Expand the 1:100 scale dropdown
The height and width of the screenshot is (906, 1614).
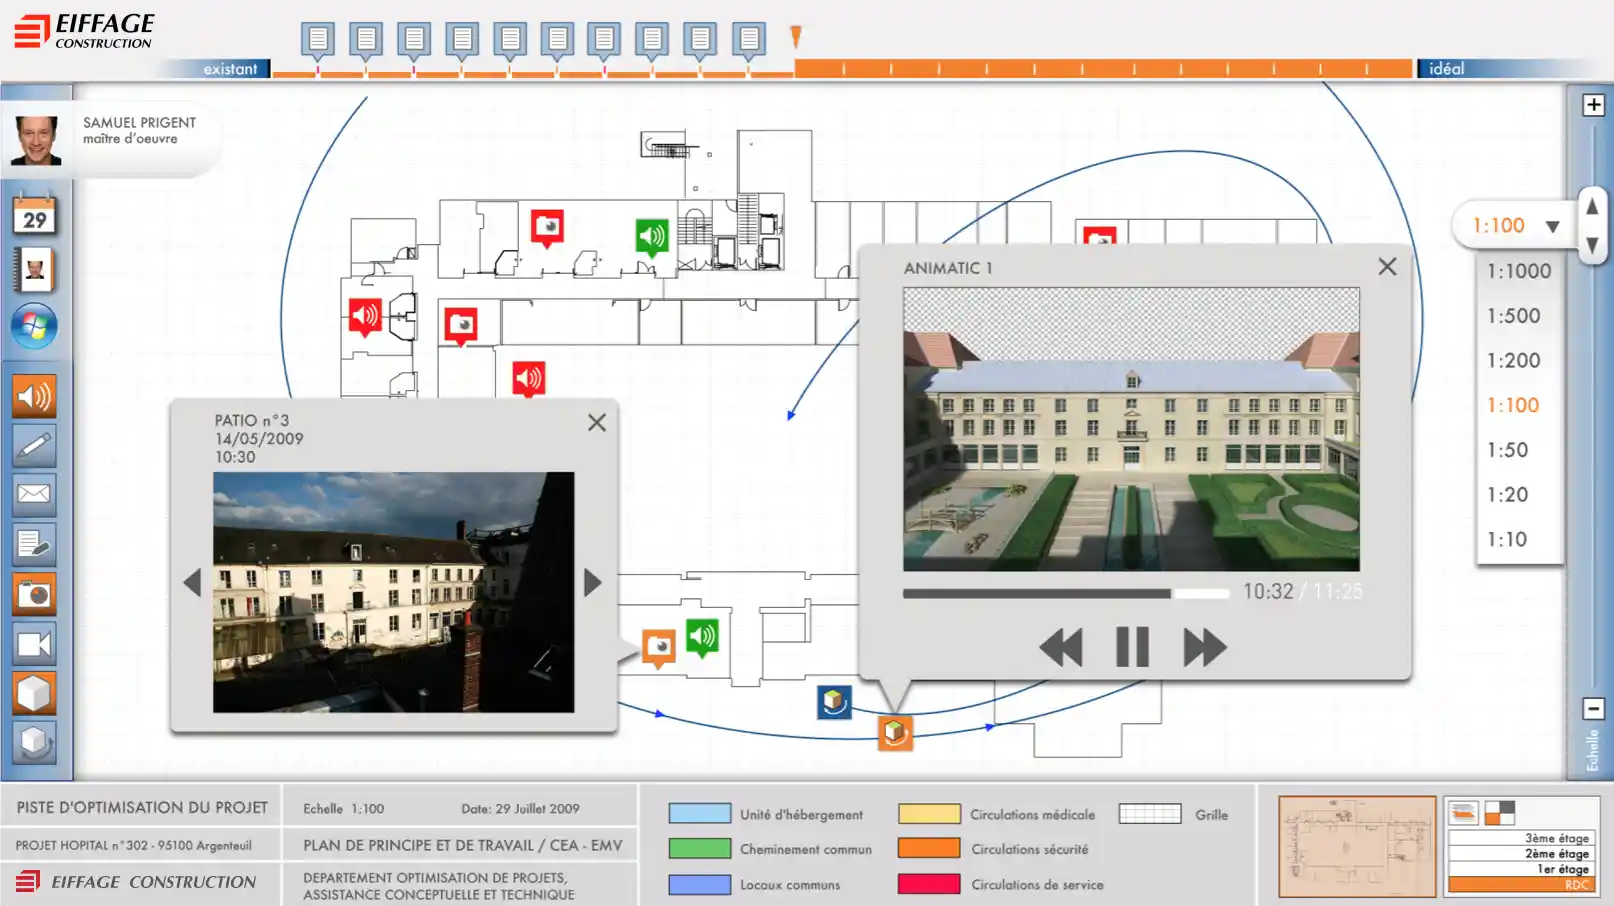click(1552, 226)
